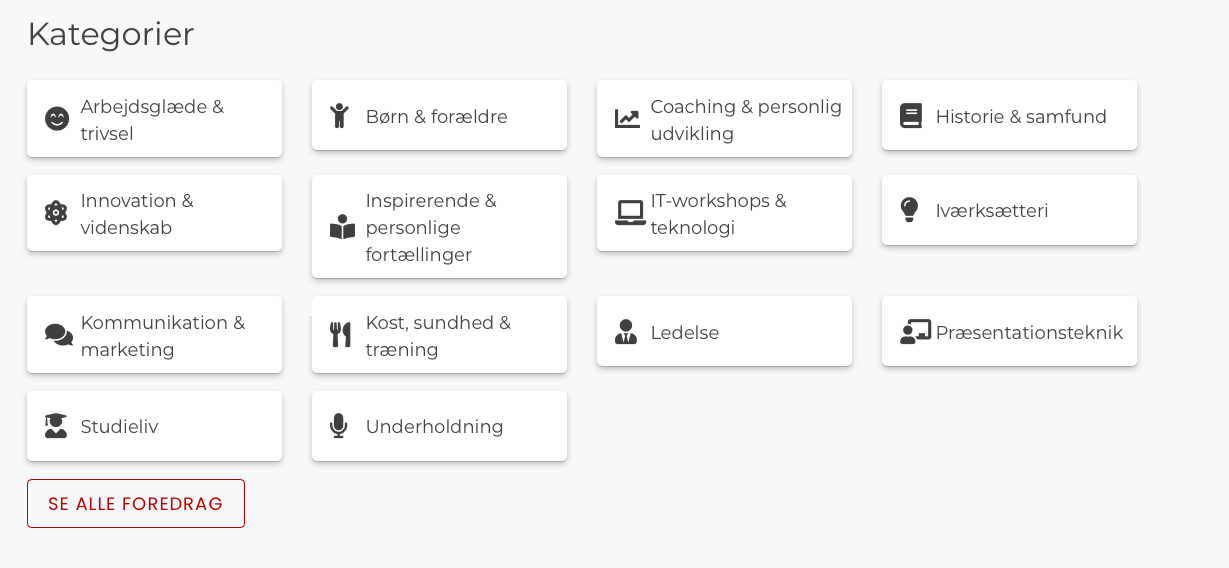1229x568 pixels.
Task: Click the book icon for Historie & samfund
Action: [910, 116]
